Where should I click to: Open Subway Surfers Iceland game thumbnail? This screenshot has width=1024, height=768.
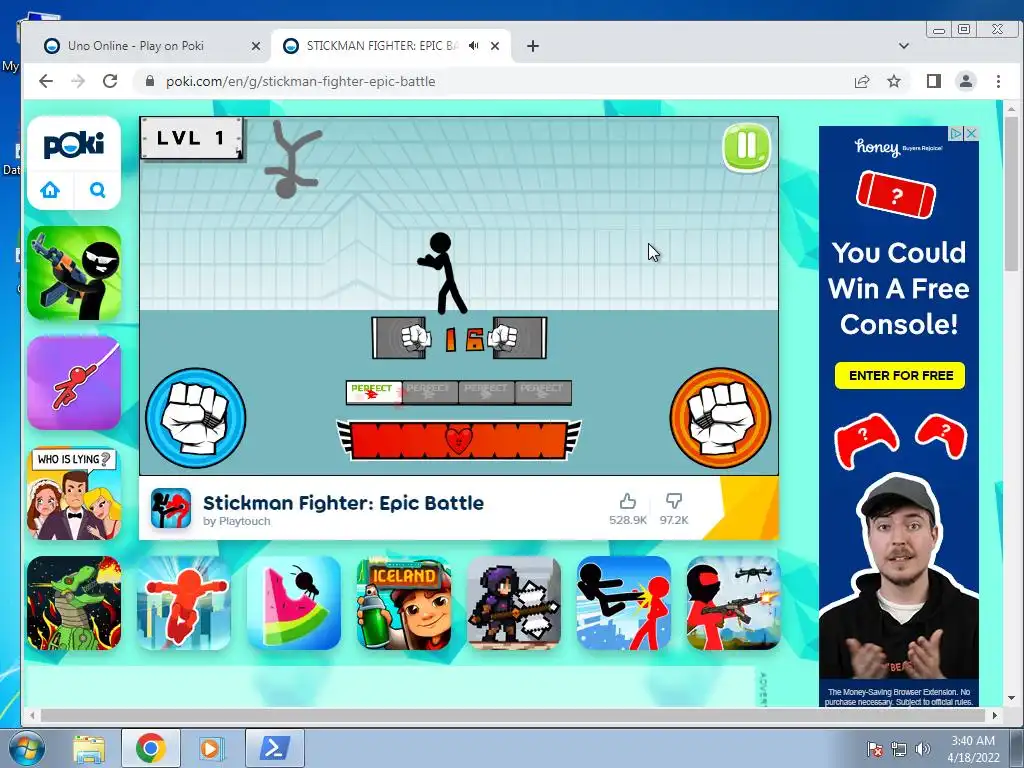pos(404,603)
